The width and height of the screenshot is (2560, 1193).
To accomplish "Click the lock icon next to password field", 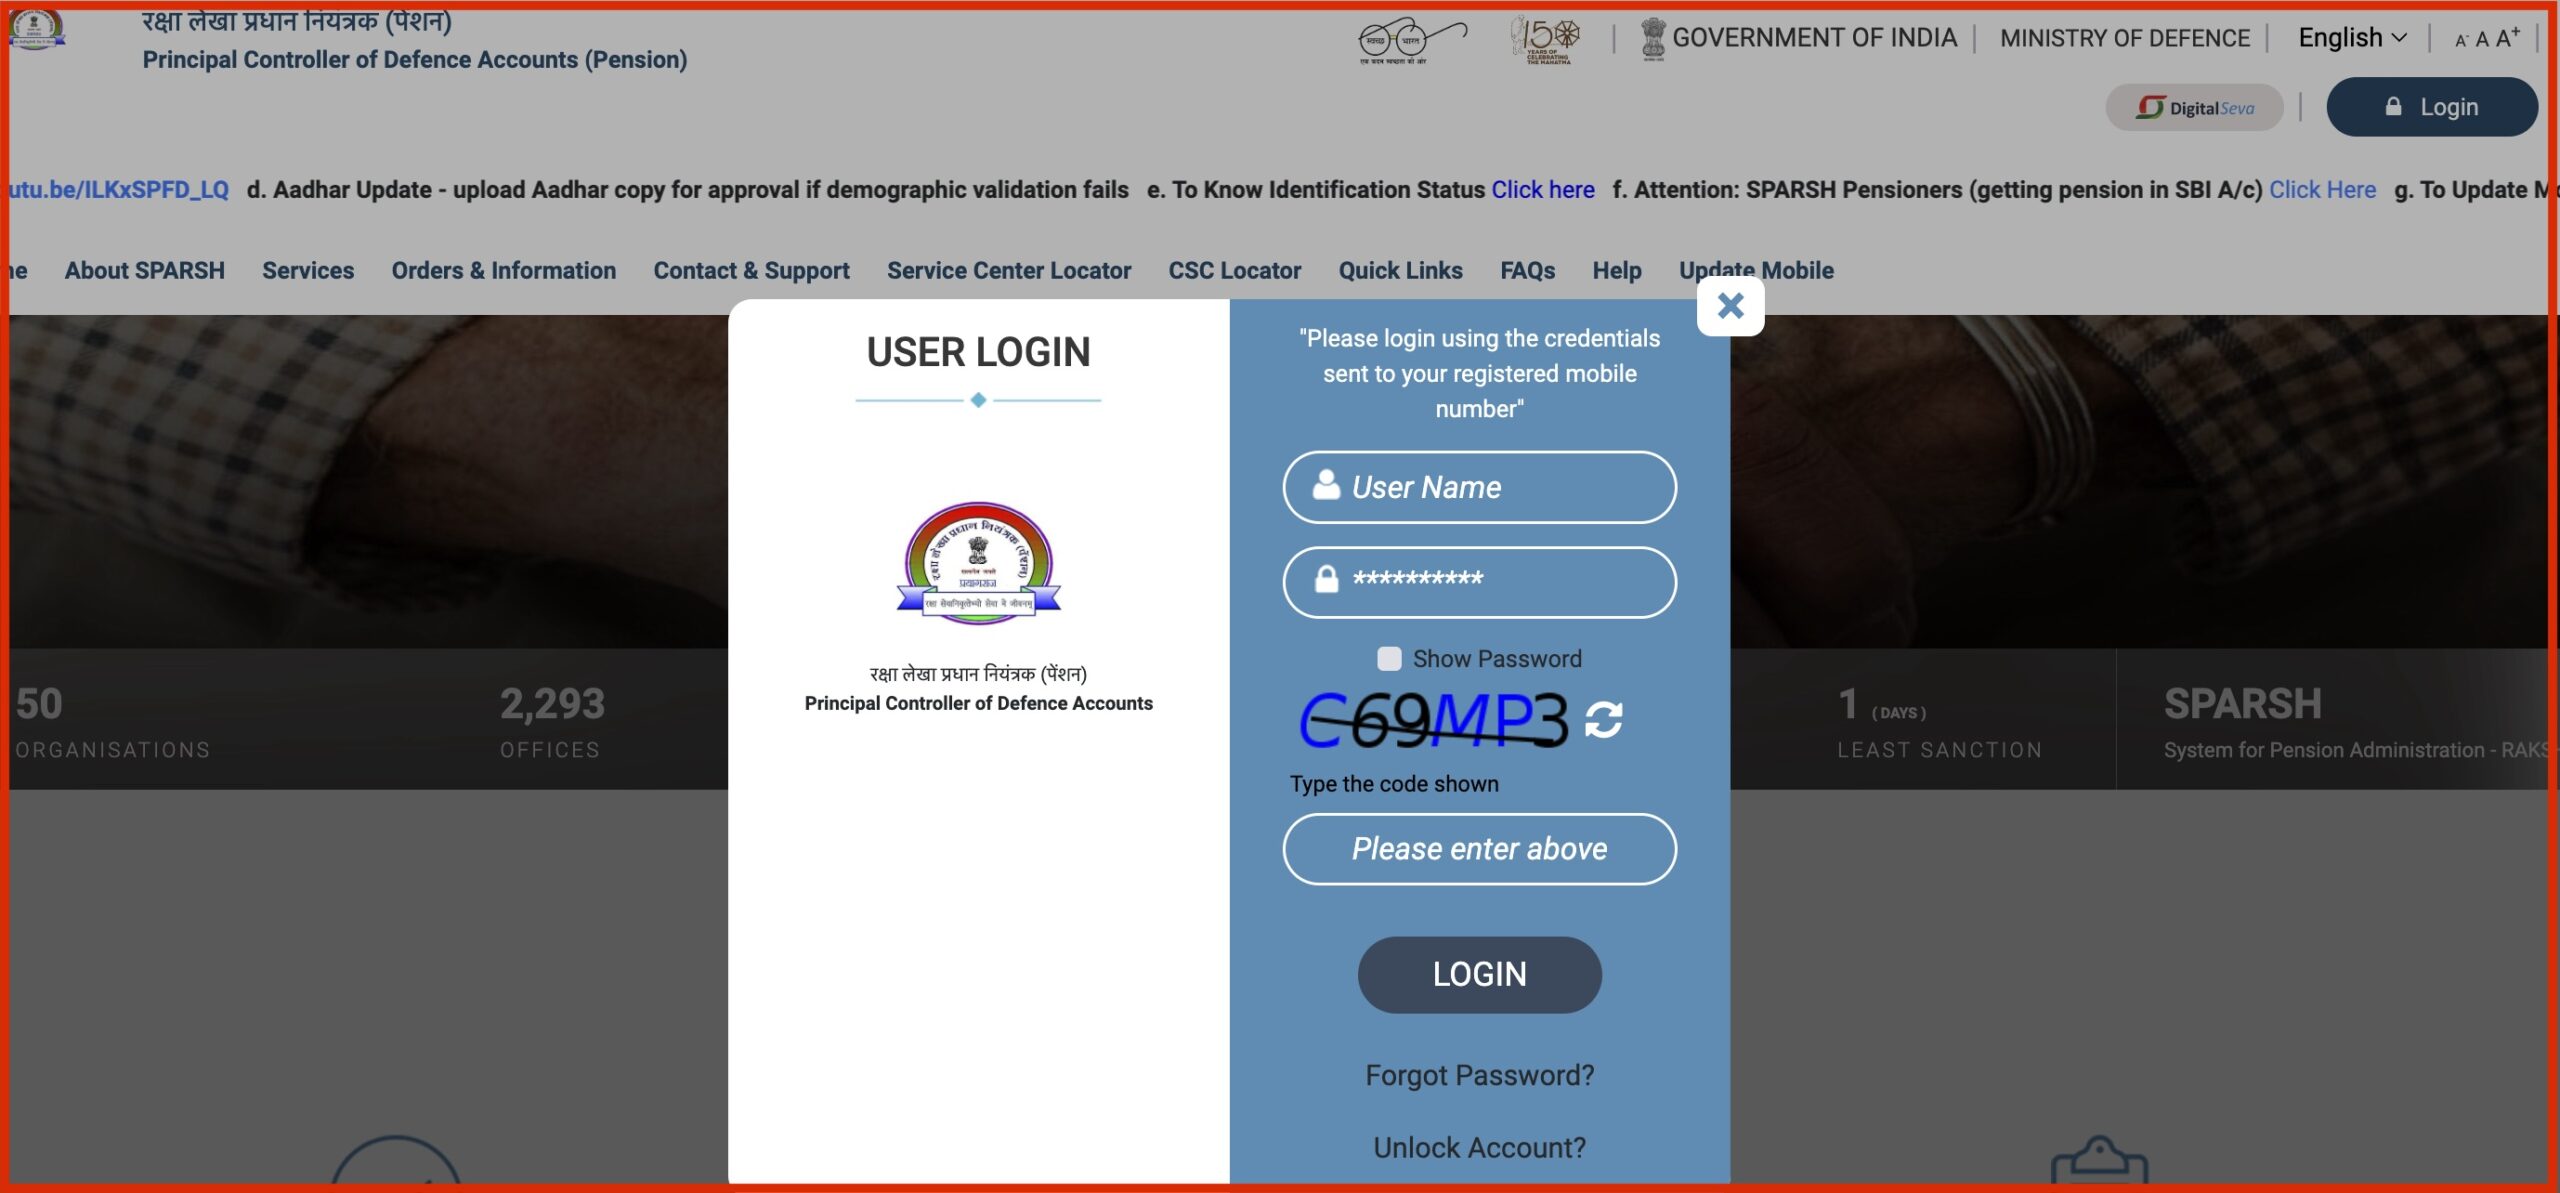I will tap(1329, 579).
